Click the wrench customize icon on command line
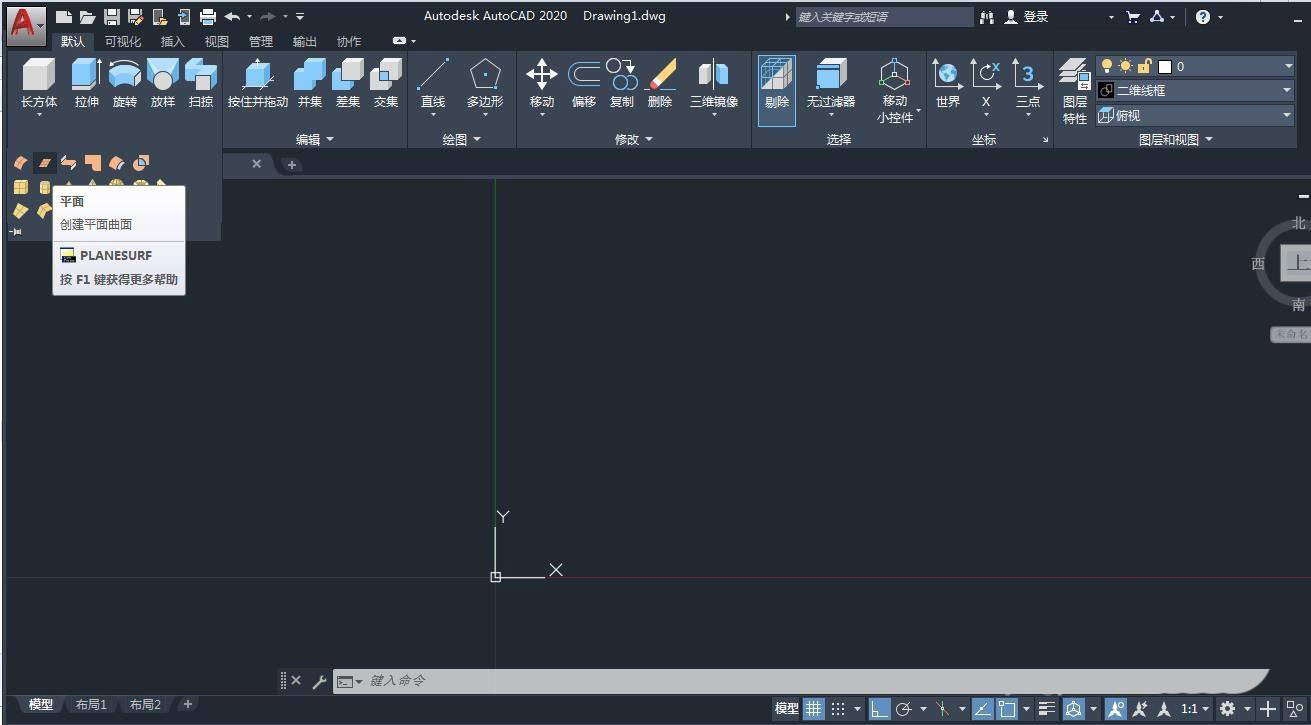Viewport: 1311px width, 725px height. (x=319, y=681)
